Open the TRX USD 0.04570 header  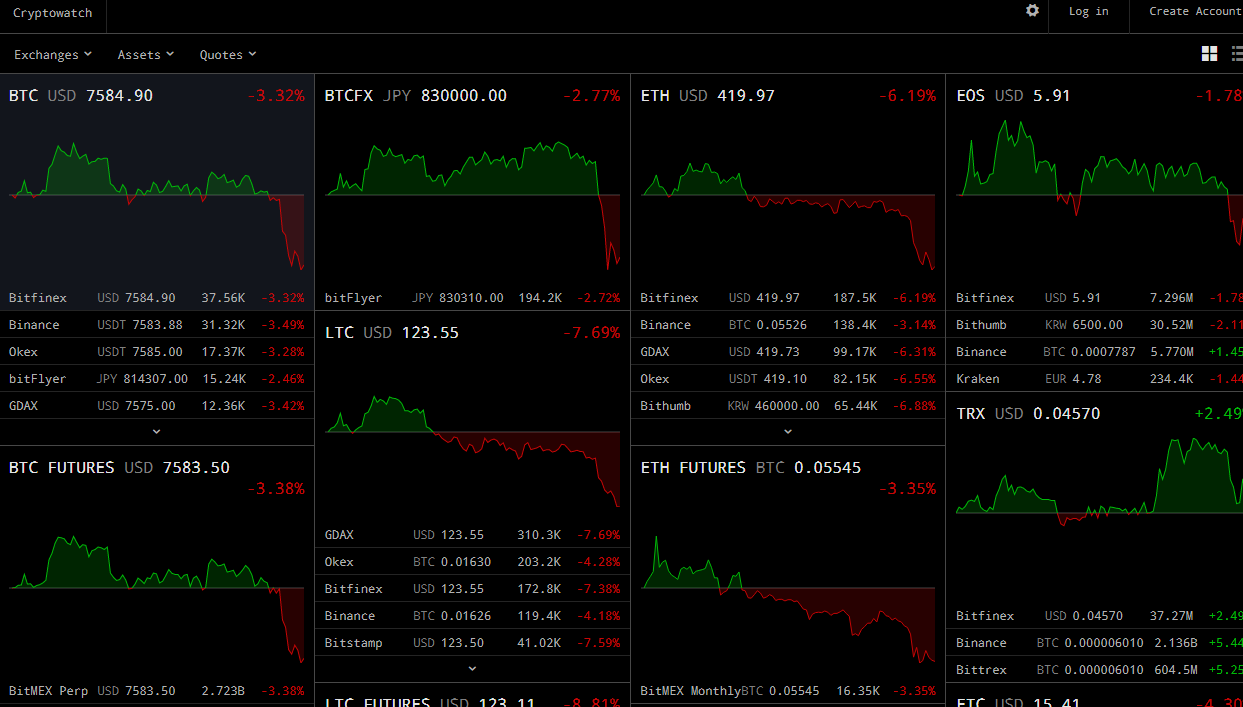pos(1099,413)
